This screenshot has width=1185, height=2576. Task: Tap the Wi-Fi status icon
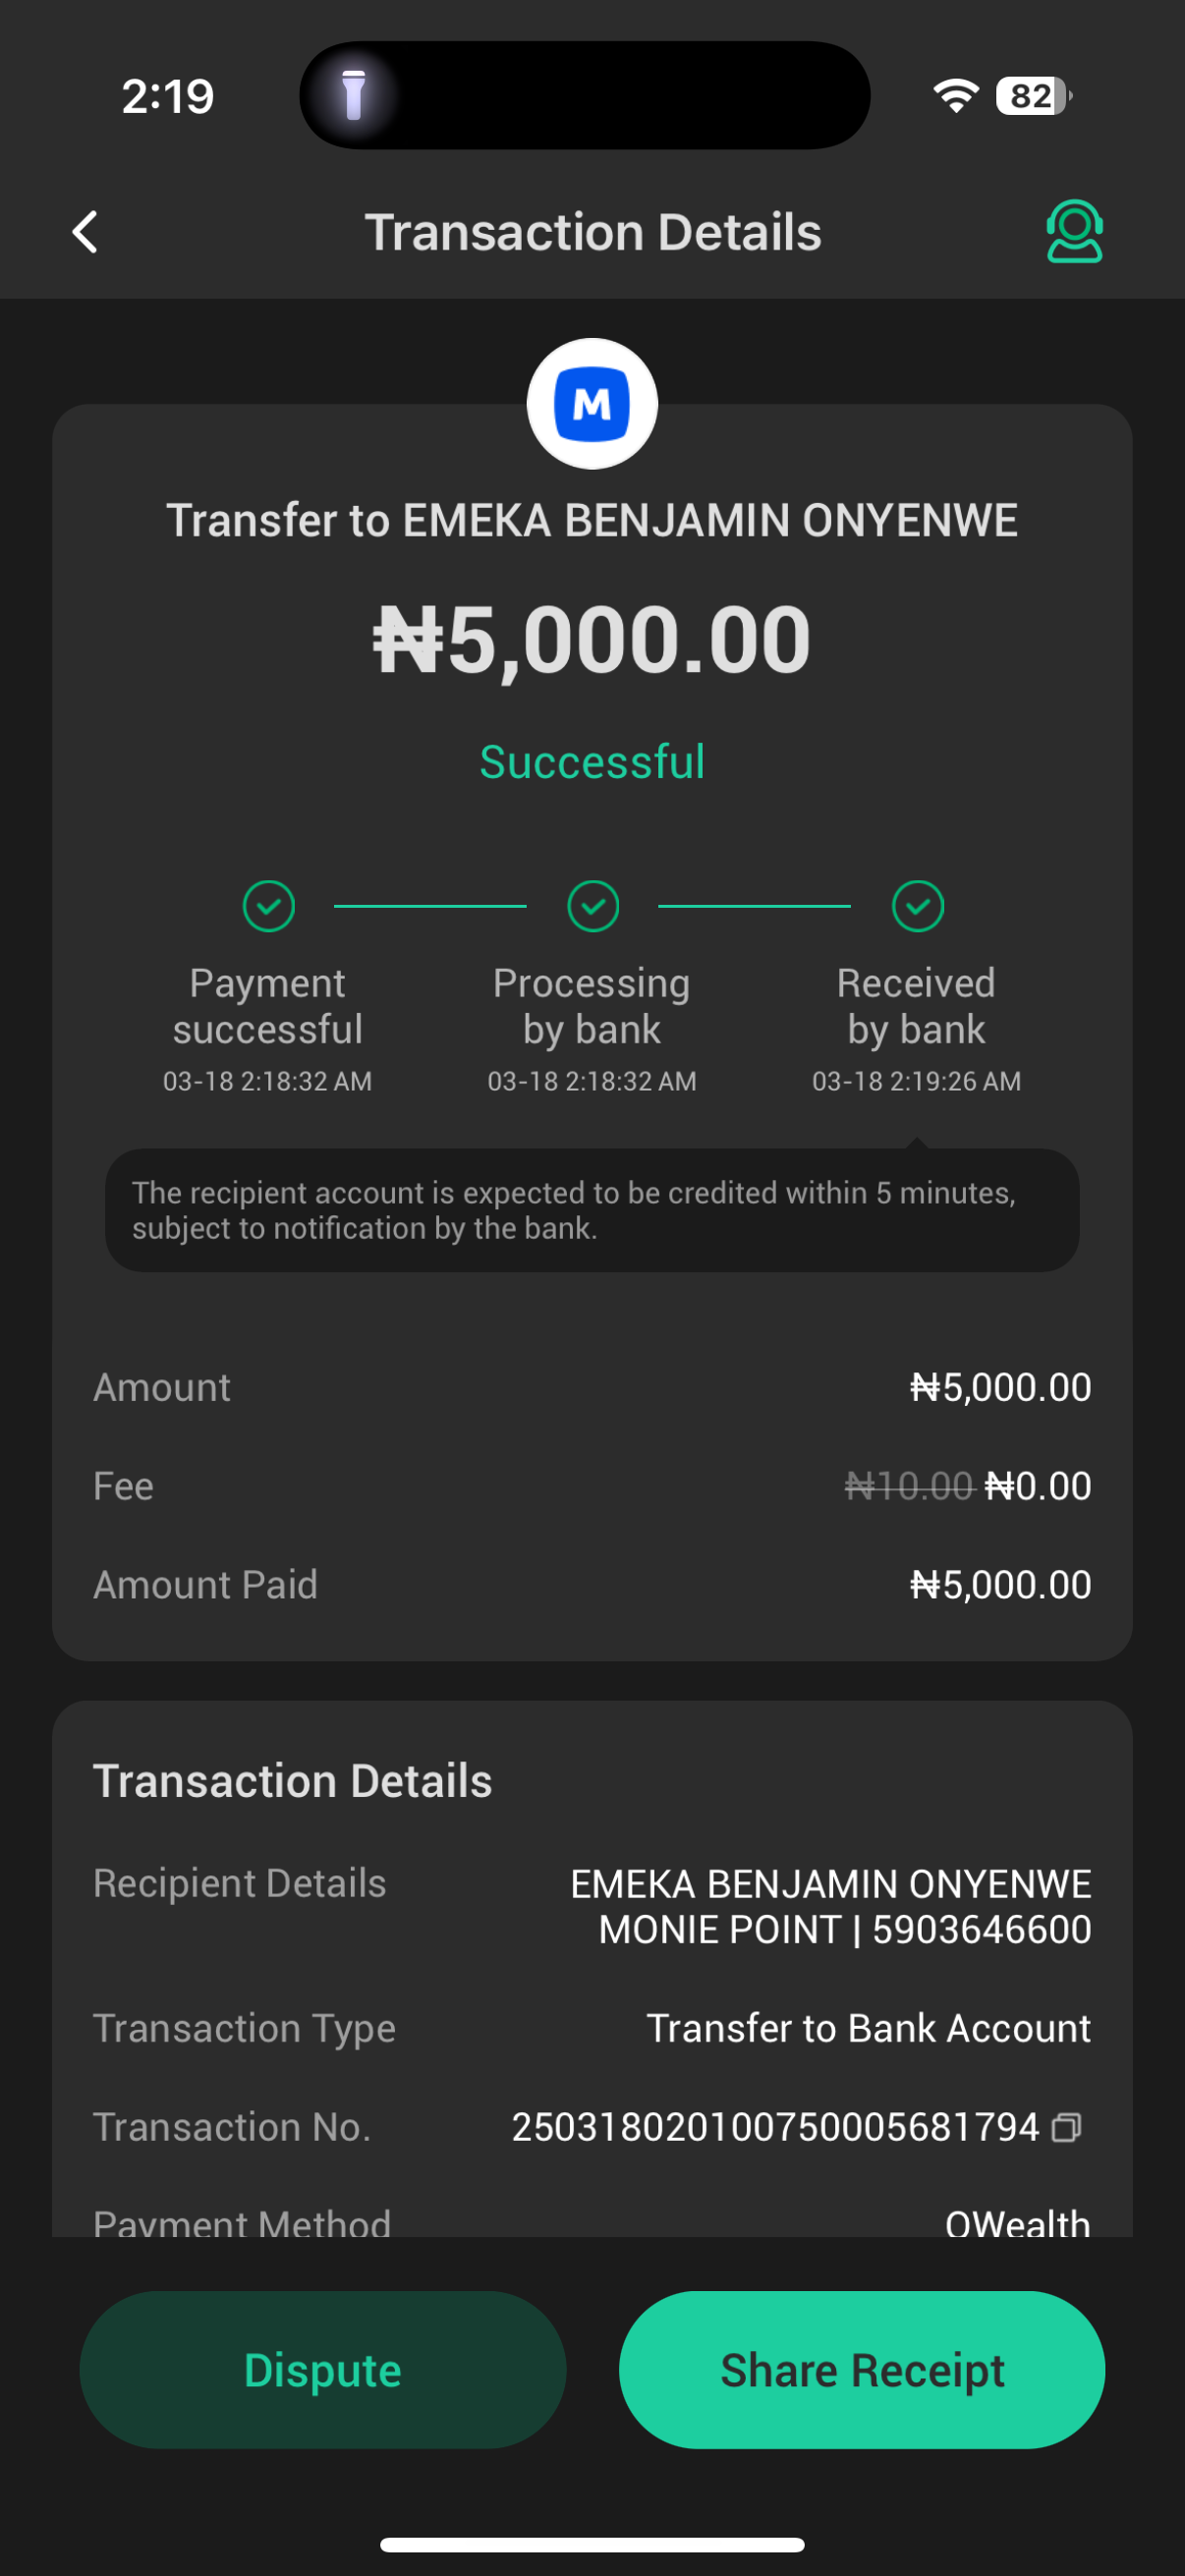[x=955, y=96]
